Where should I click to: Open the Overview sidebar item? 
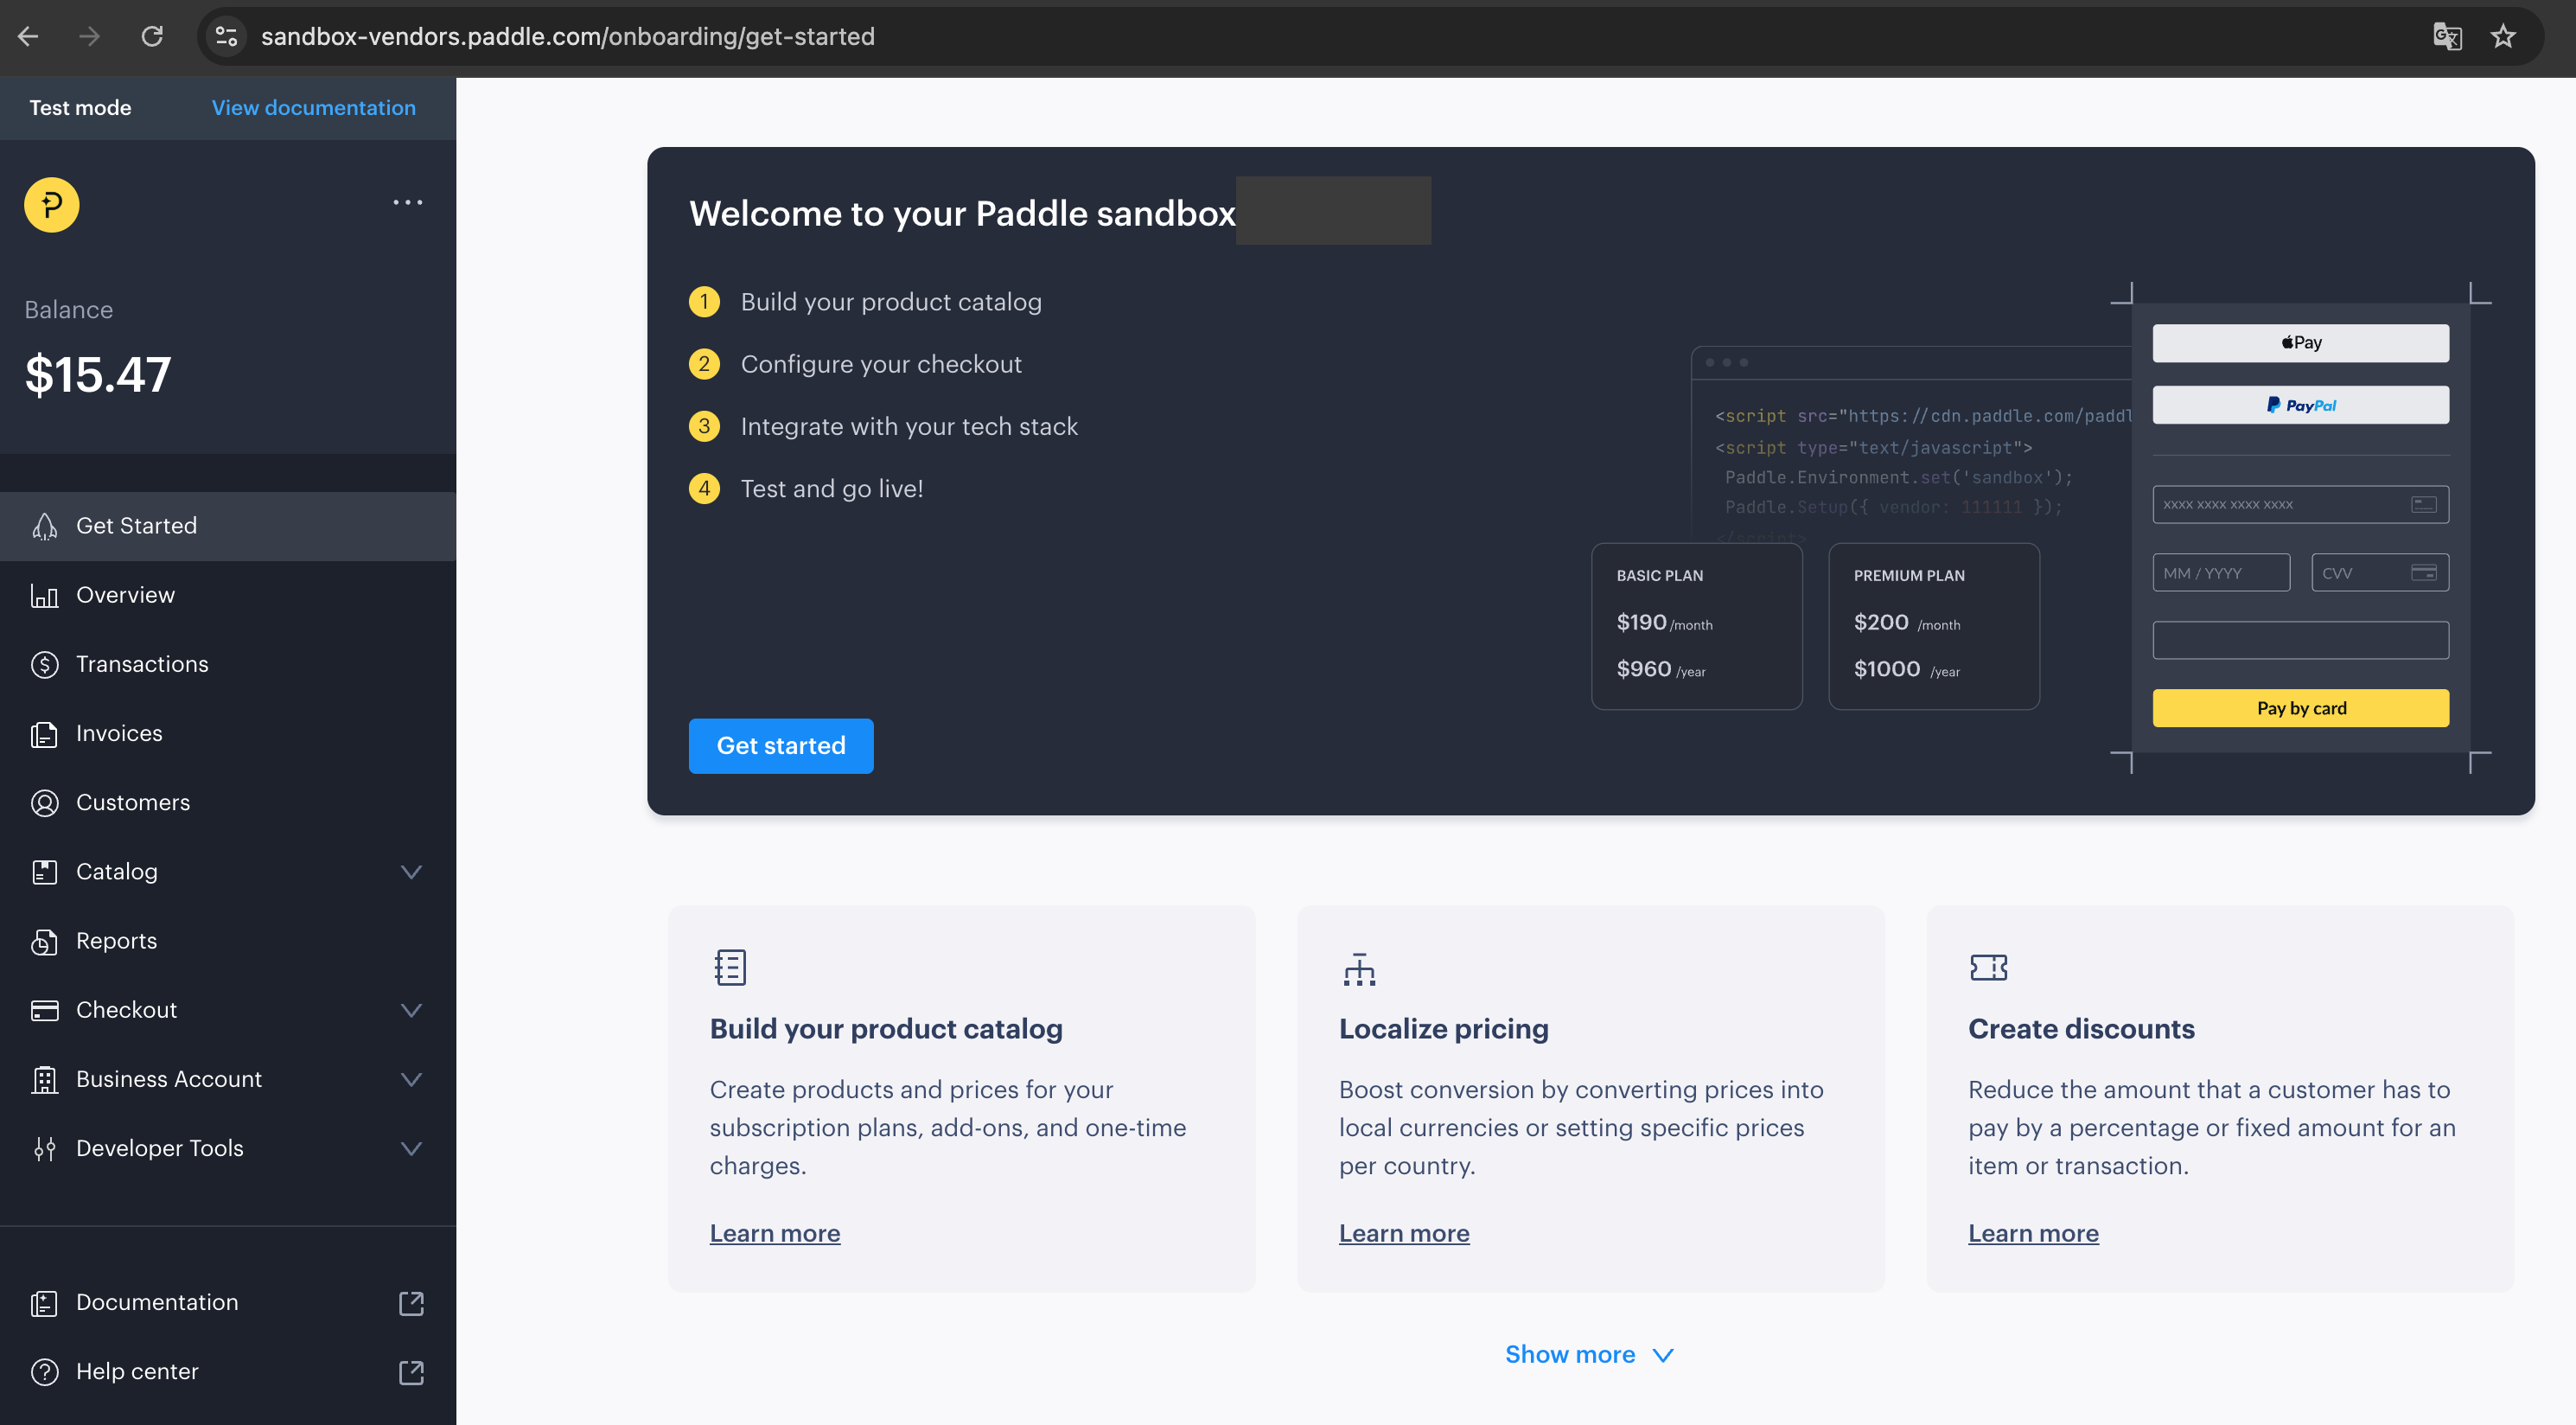coord(126,595)
